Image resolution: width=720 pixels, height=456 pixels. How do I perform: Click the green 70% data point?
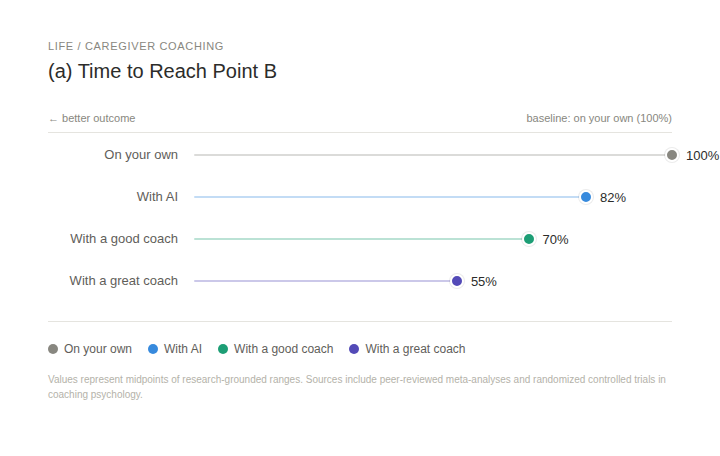(x=529, y=239)
